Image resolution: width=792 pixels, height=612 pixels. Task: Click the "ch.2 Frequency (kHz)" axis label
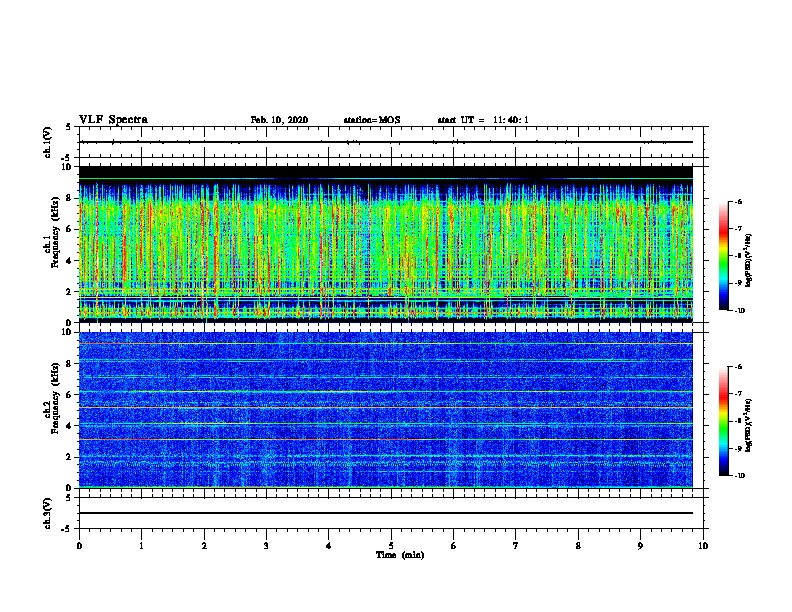[52, 398]
